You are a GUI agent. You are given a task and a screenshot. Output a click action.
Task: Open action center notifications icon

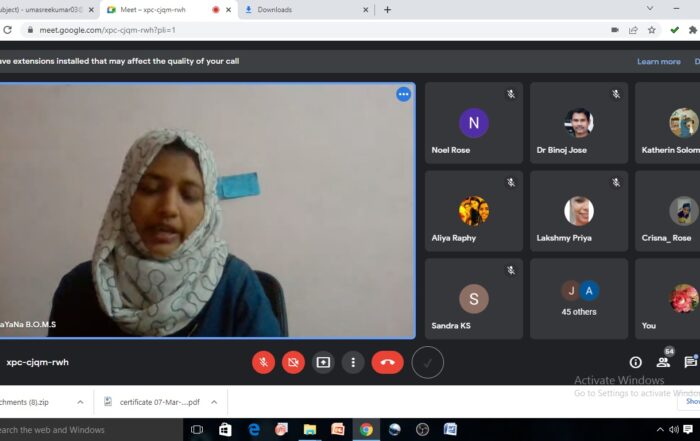[x=688, y=430]
